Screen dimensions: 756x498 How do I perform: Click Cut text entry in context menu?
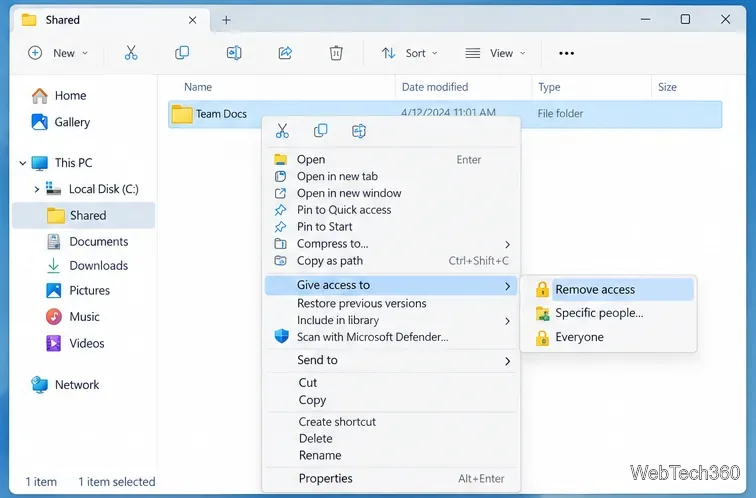coord(392,383)
